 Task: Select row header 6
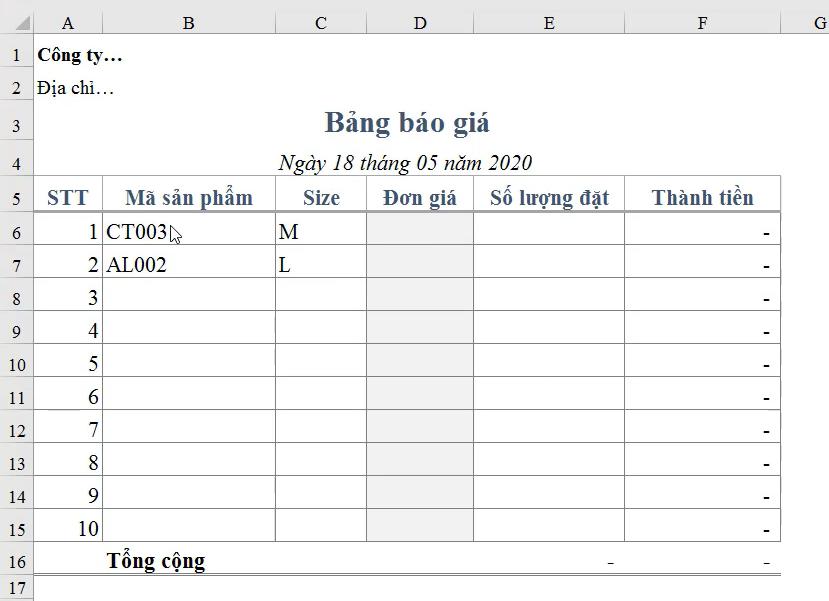pos(16,231)
